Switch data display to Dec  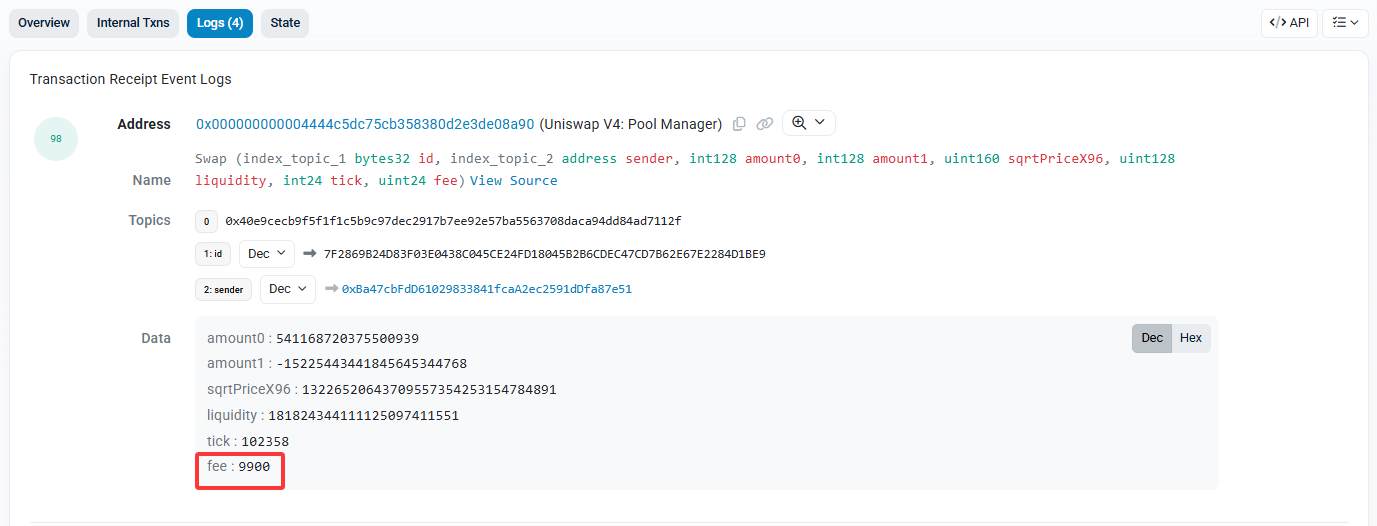(x=1152, y=338)
